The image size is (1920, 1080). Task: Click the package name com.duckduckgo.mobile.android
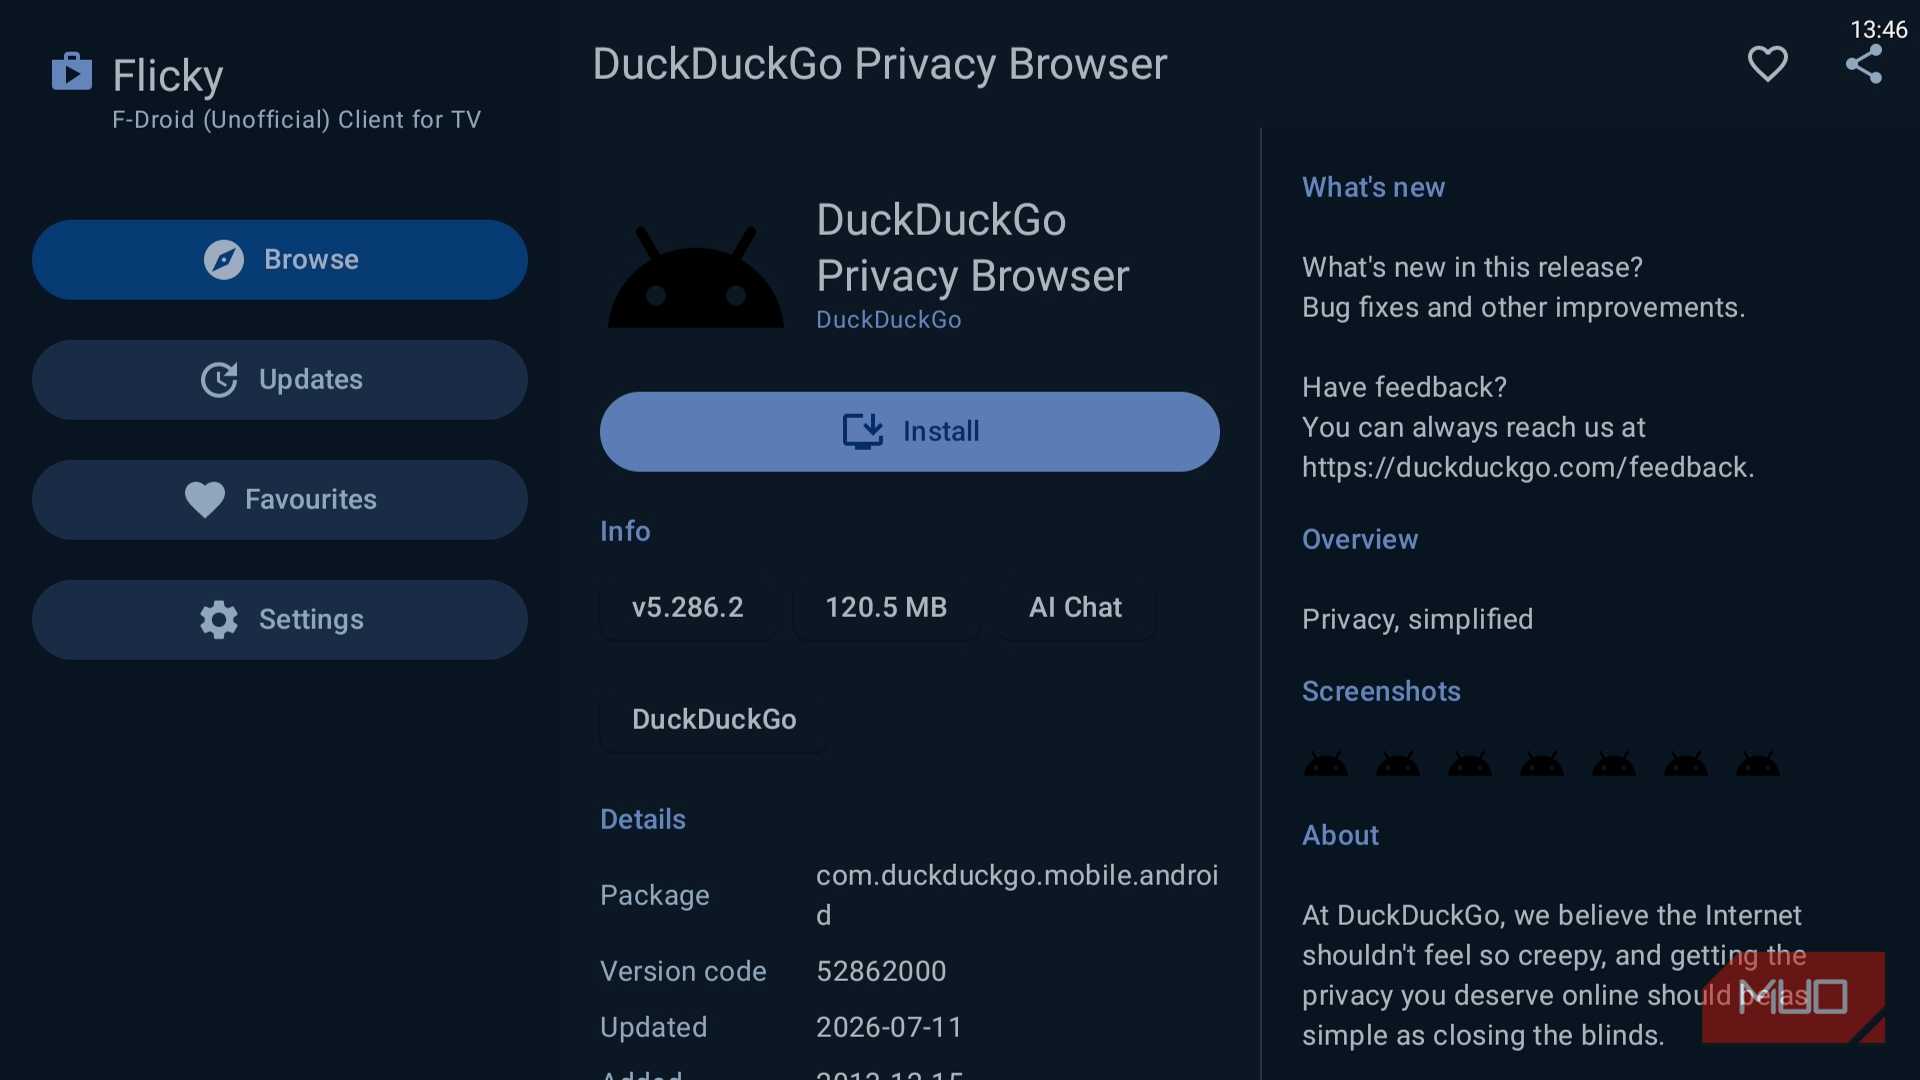pyautogui.click(x=1017, y=896)
